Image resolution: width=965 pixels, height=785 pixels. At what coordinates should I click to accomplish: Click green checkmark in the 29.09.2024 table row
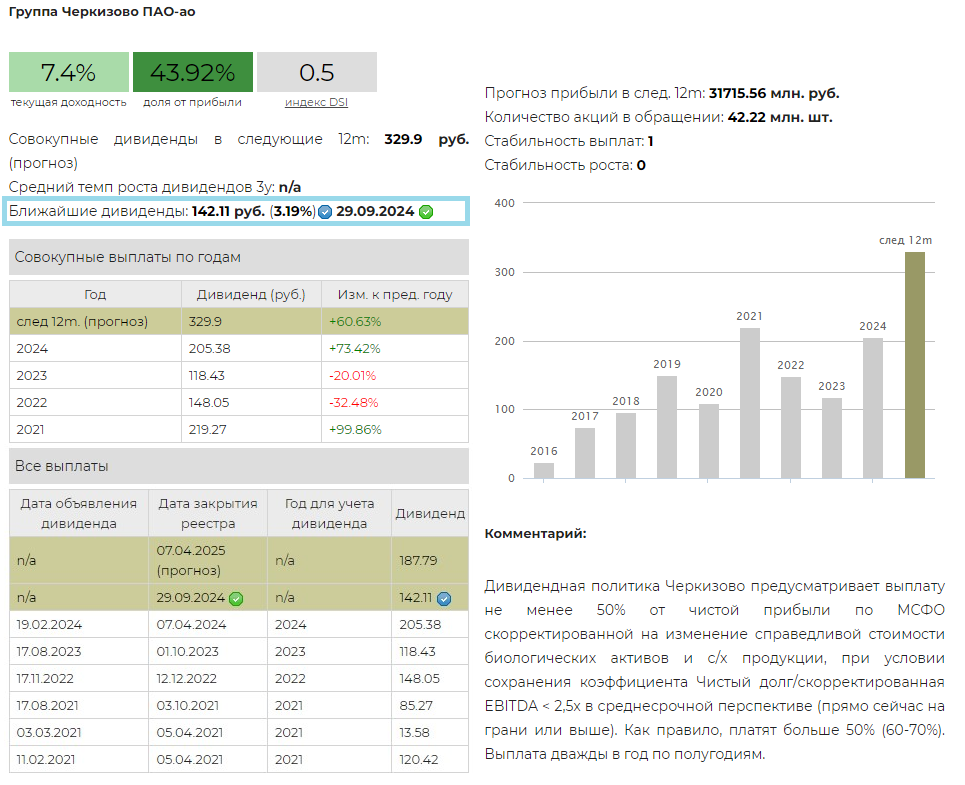pyautogui.click(x=236, y=598)
